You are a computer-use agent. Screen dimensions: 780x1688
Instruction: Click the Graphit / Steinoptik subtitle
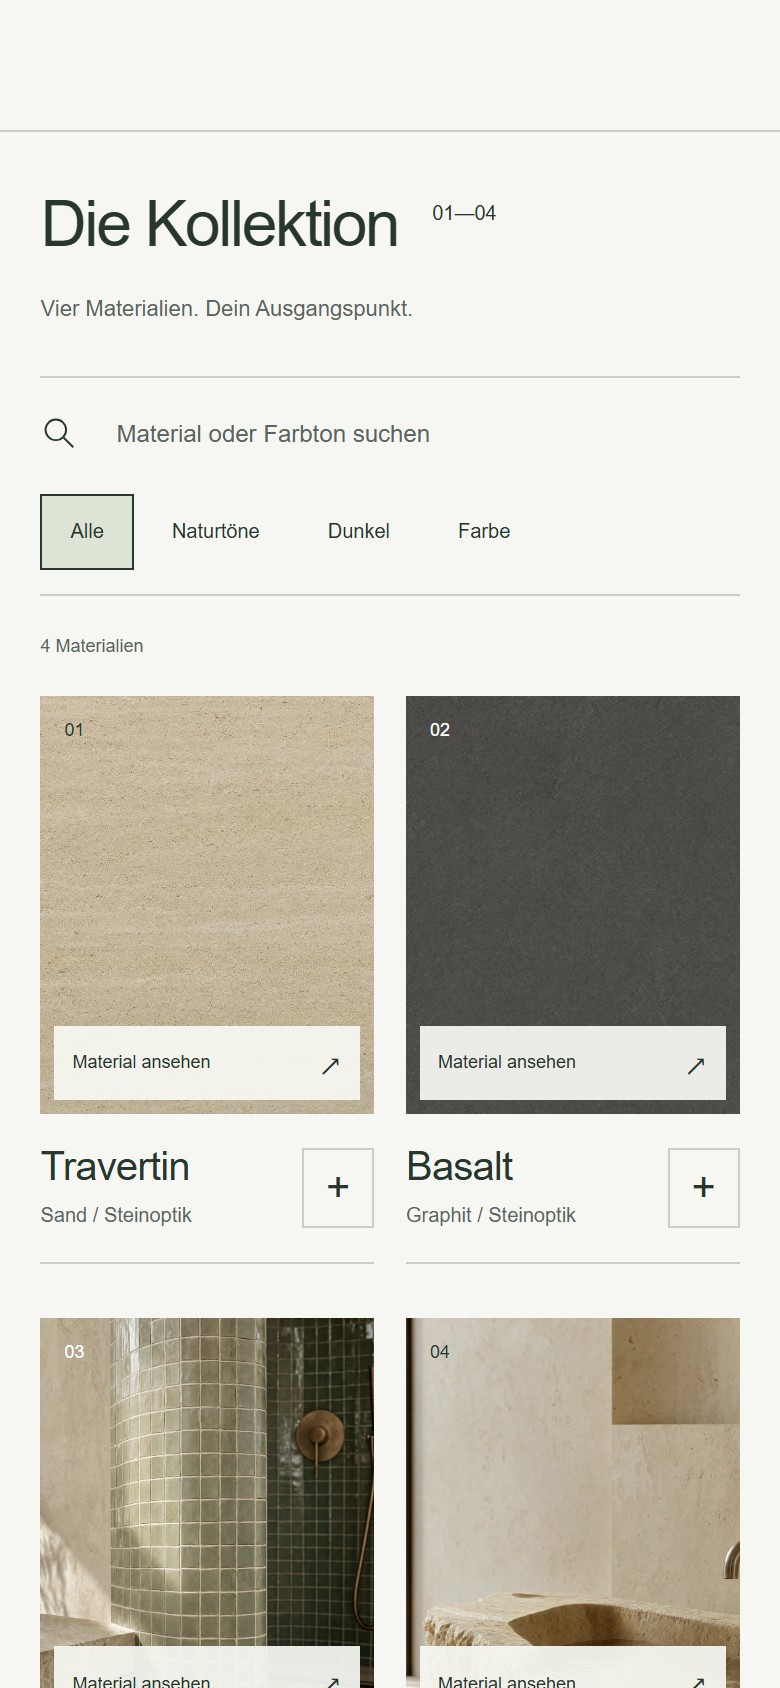(491, 1215)
